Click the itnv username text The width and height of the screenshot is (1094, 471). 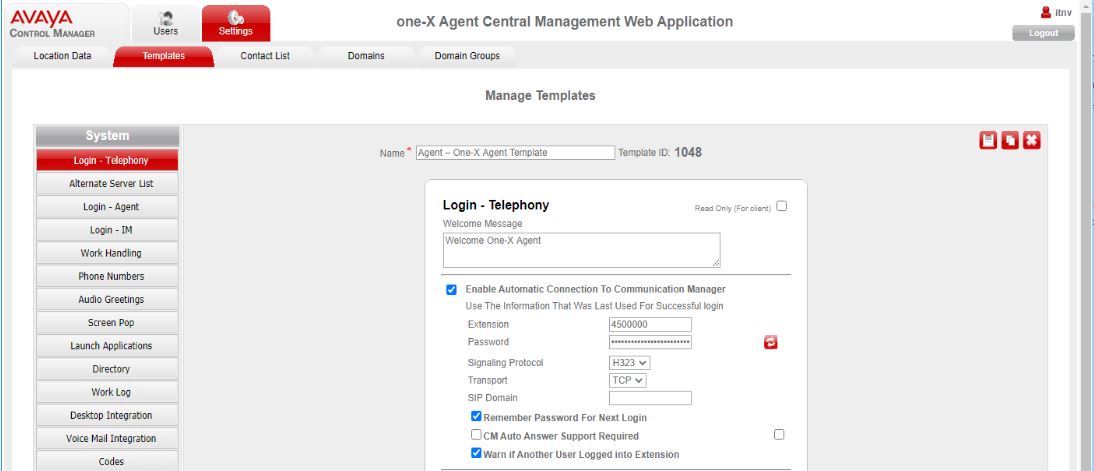point(1062,13)
